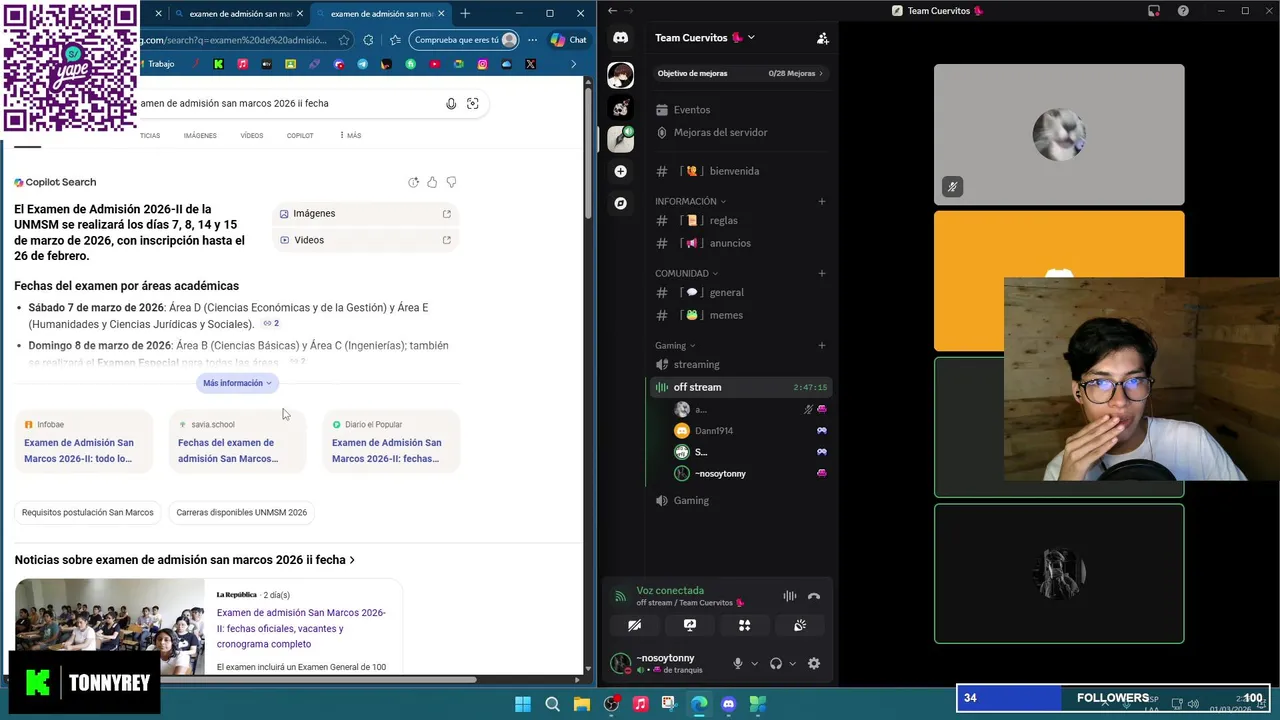Open noise suppression waveform icon in Discord

[x=790, y=596]
